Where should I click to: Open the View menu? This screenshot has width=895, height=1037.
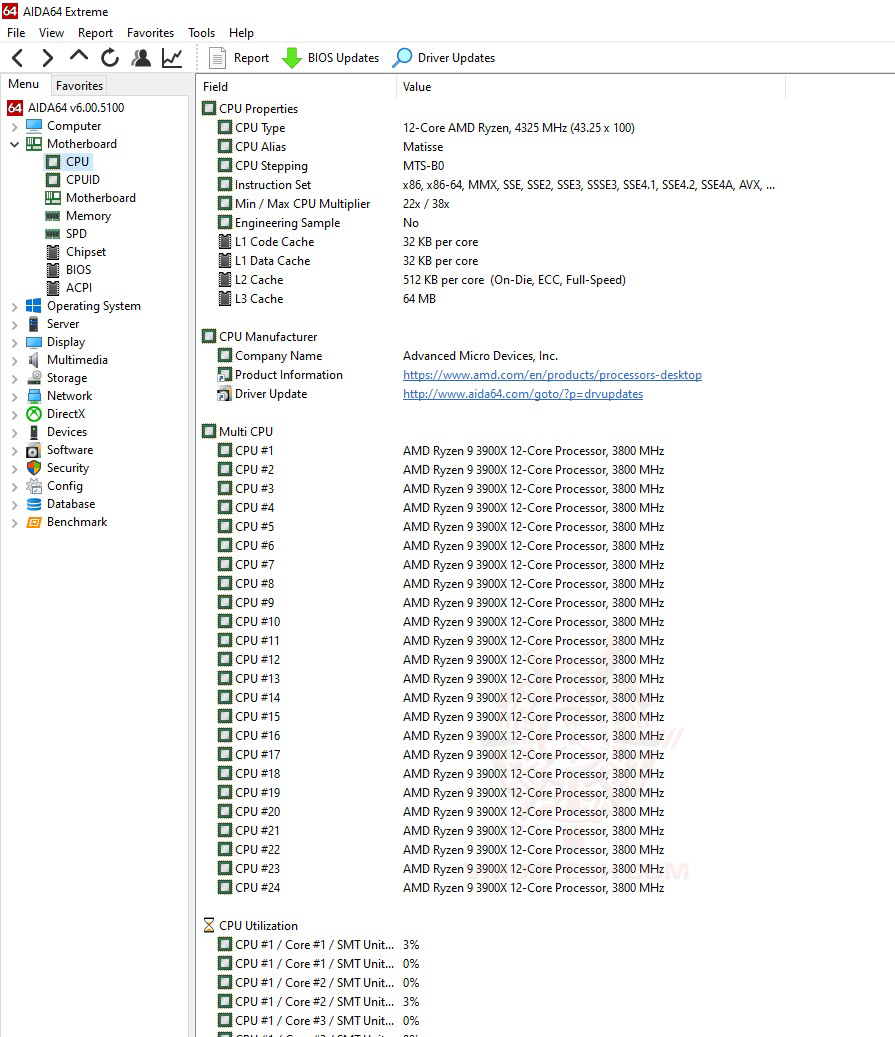51,32
